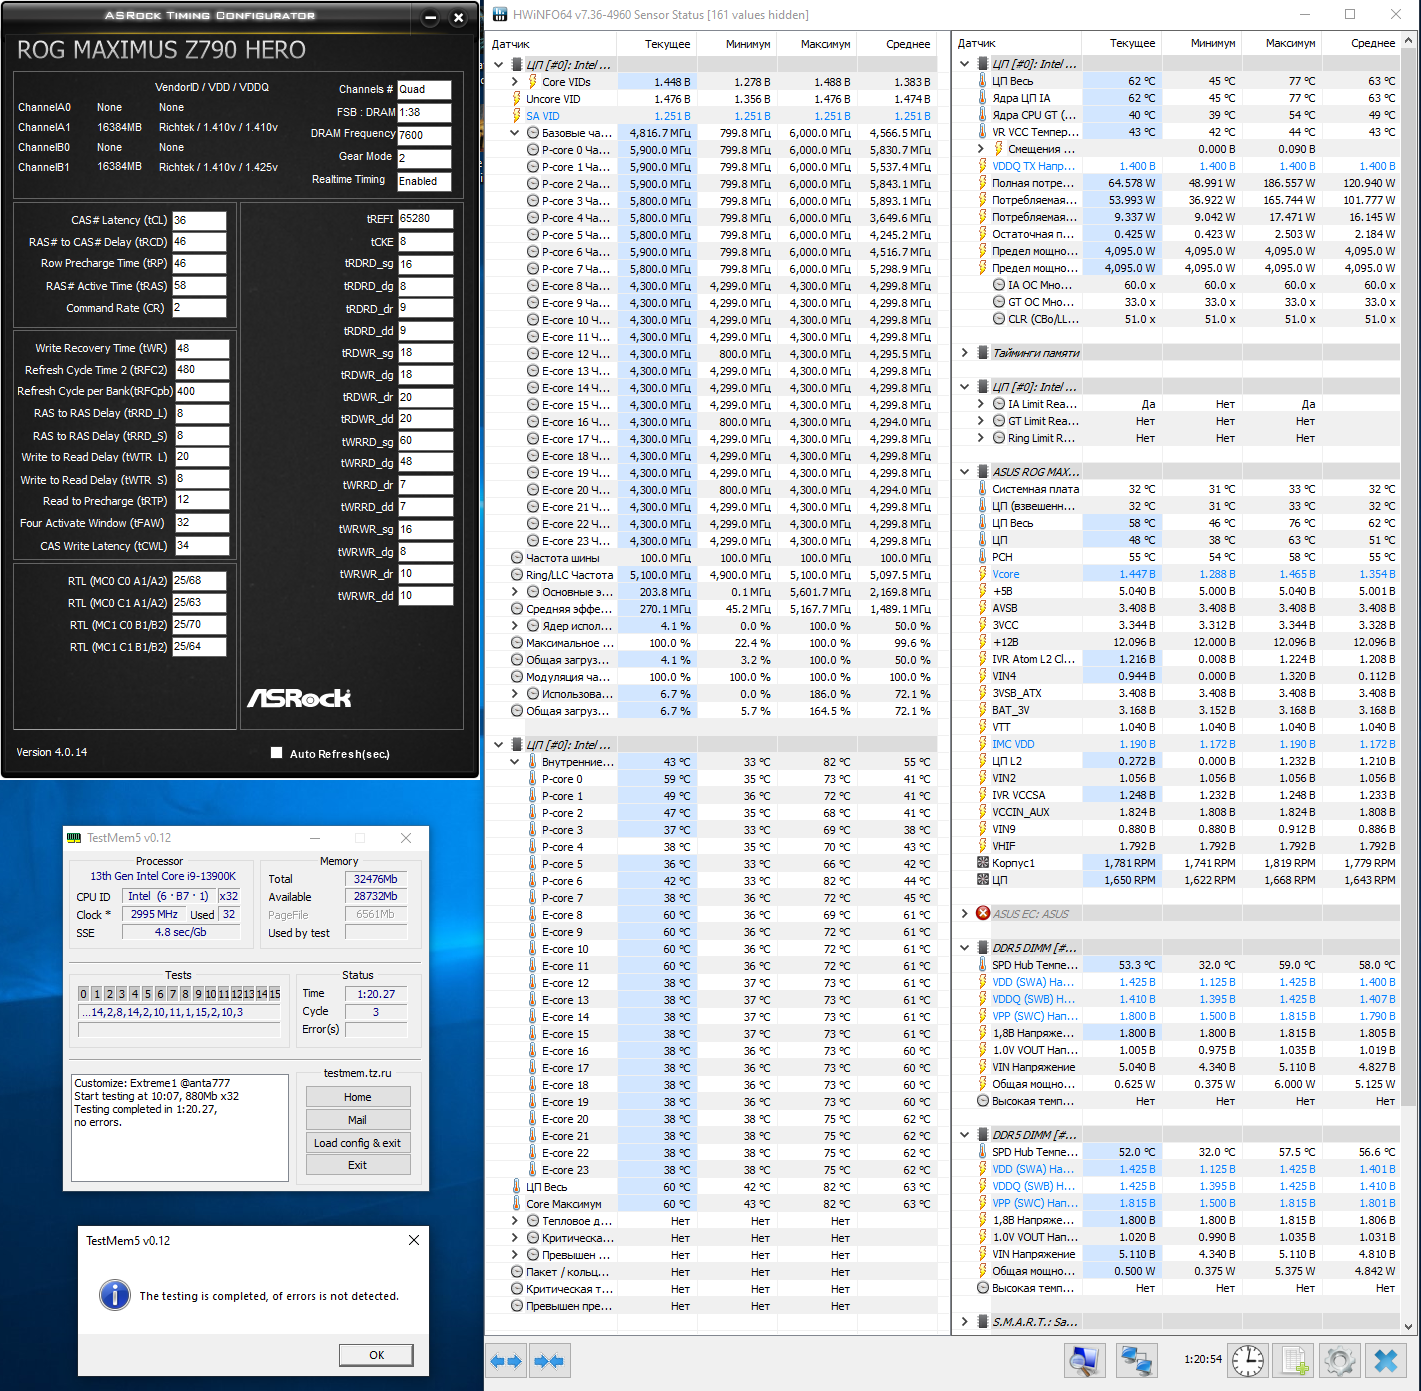Click the Gear Mode value field
This screenshot has height=1391, width=1421.
click(x=424, y=158)
